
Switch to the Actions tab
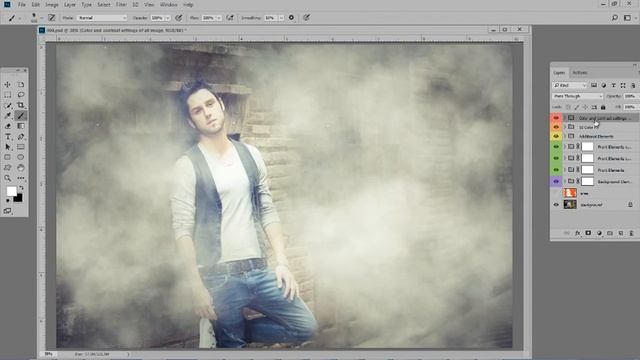coord(580,73)
